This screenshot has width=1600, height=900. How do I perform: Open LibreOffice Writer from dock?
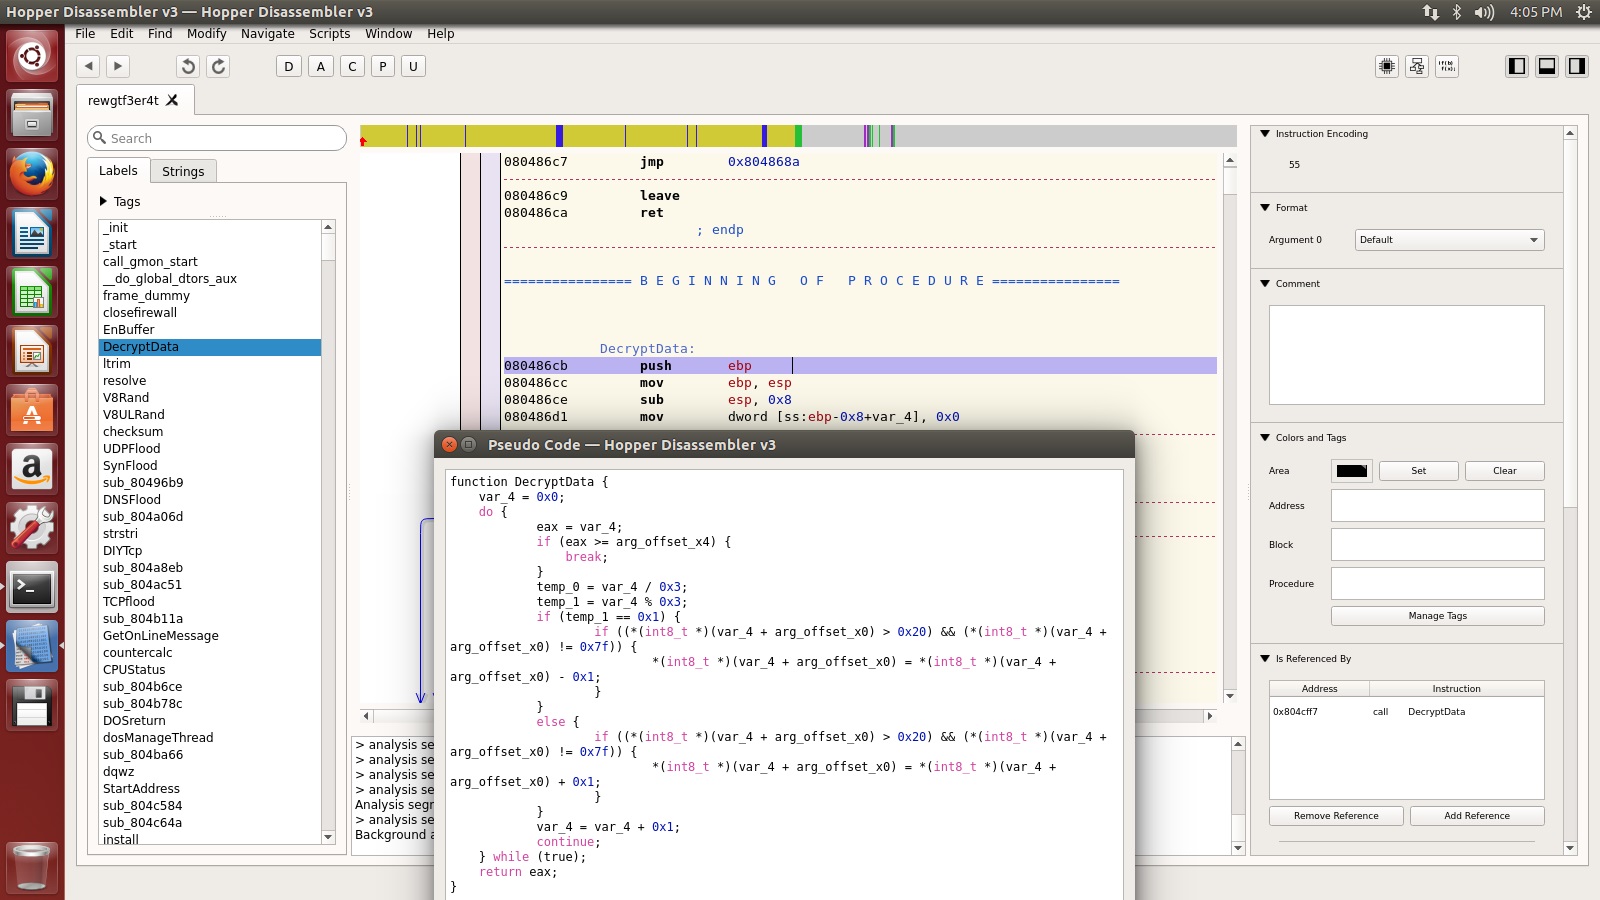(32, 234)
